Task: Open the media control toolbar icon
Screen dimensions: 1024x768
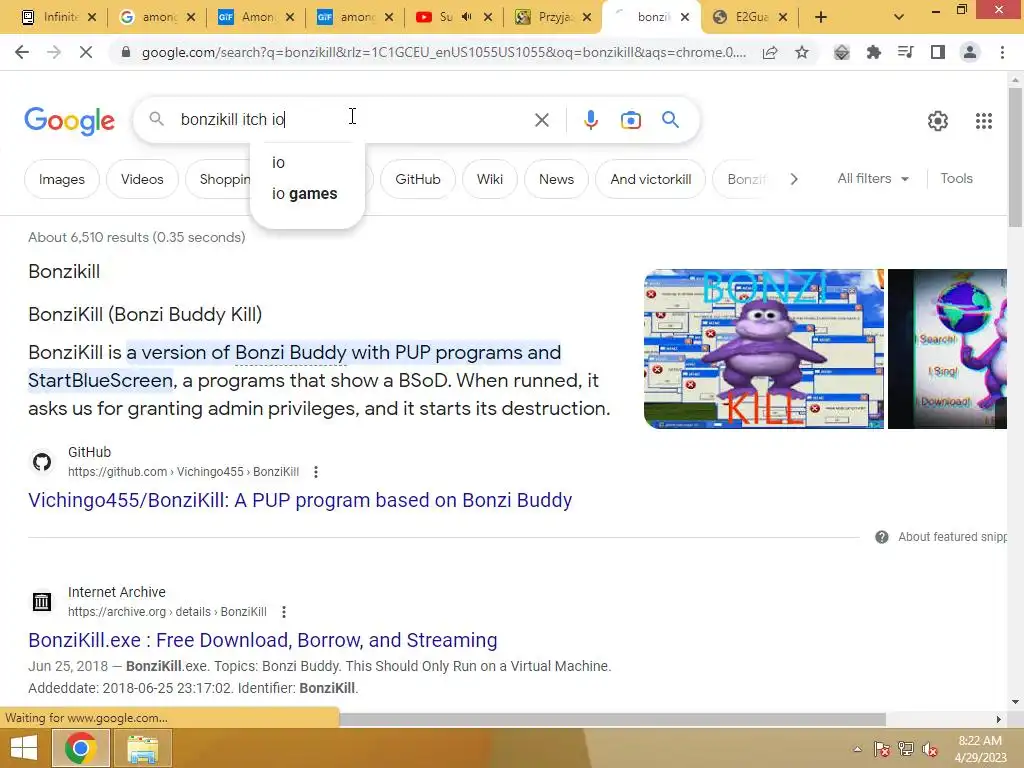Action: pyautogui.click(x=906, y=52)
